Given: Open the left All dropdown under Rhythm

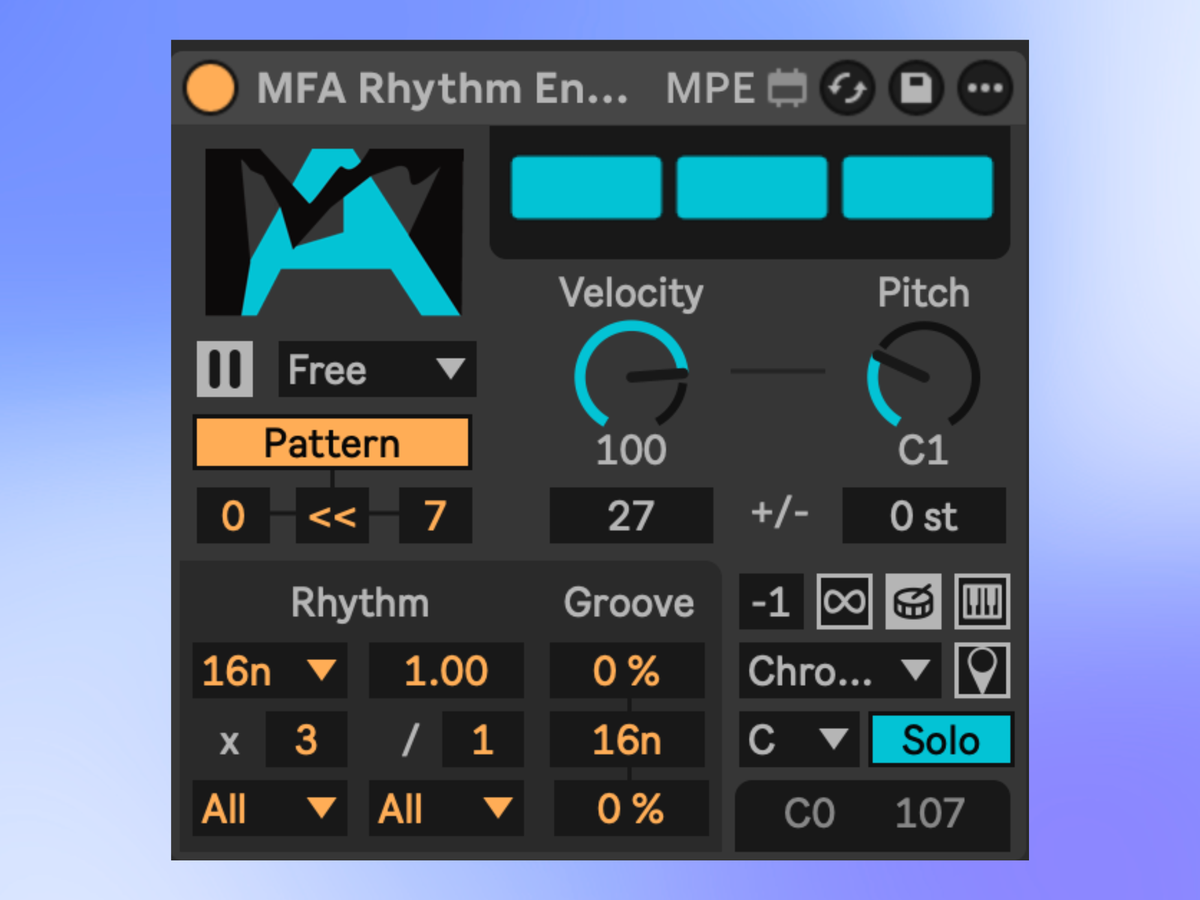Looking at the screenshot, I should point(270,809).
